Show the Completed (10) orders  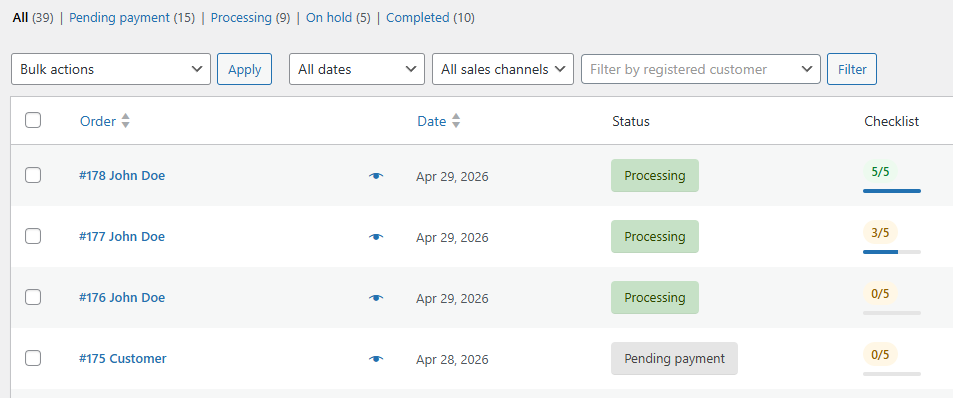tap(430, 18)
